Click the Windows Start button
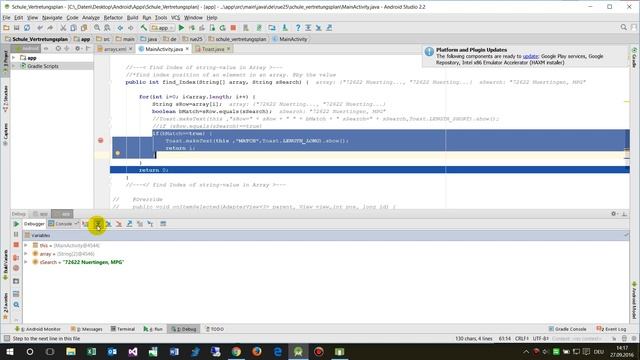Viewport: 640px width, 360px height. click(9, 351)
